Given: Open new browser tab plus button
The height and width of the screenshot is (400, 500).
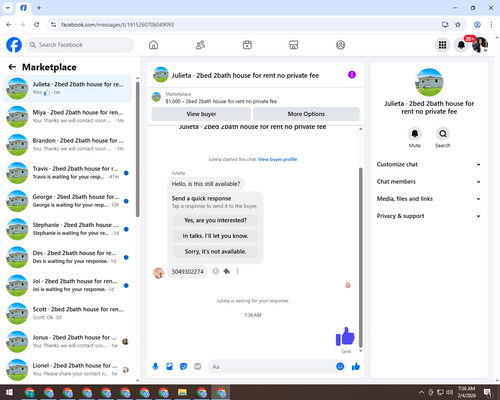Looking at the screenshot, I should click(39, 8).
